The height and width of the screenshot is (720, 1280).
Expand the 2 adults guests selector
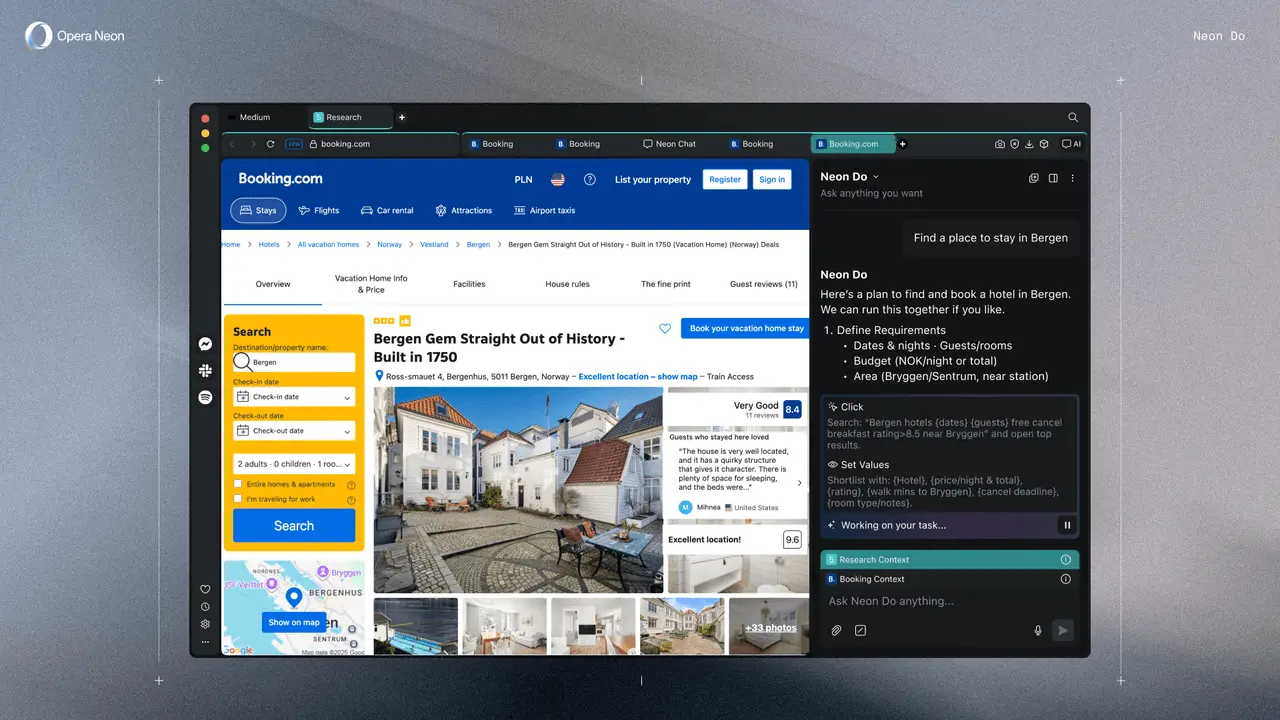(x=293, y=463)
